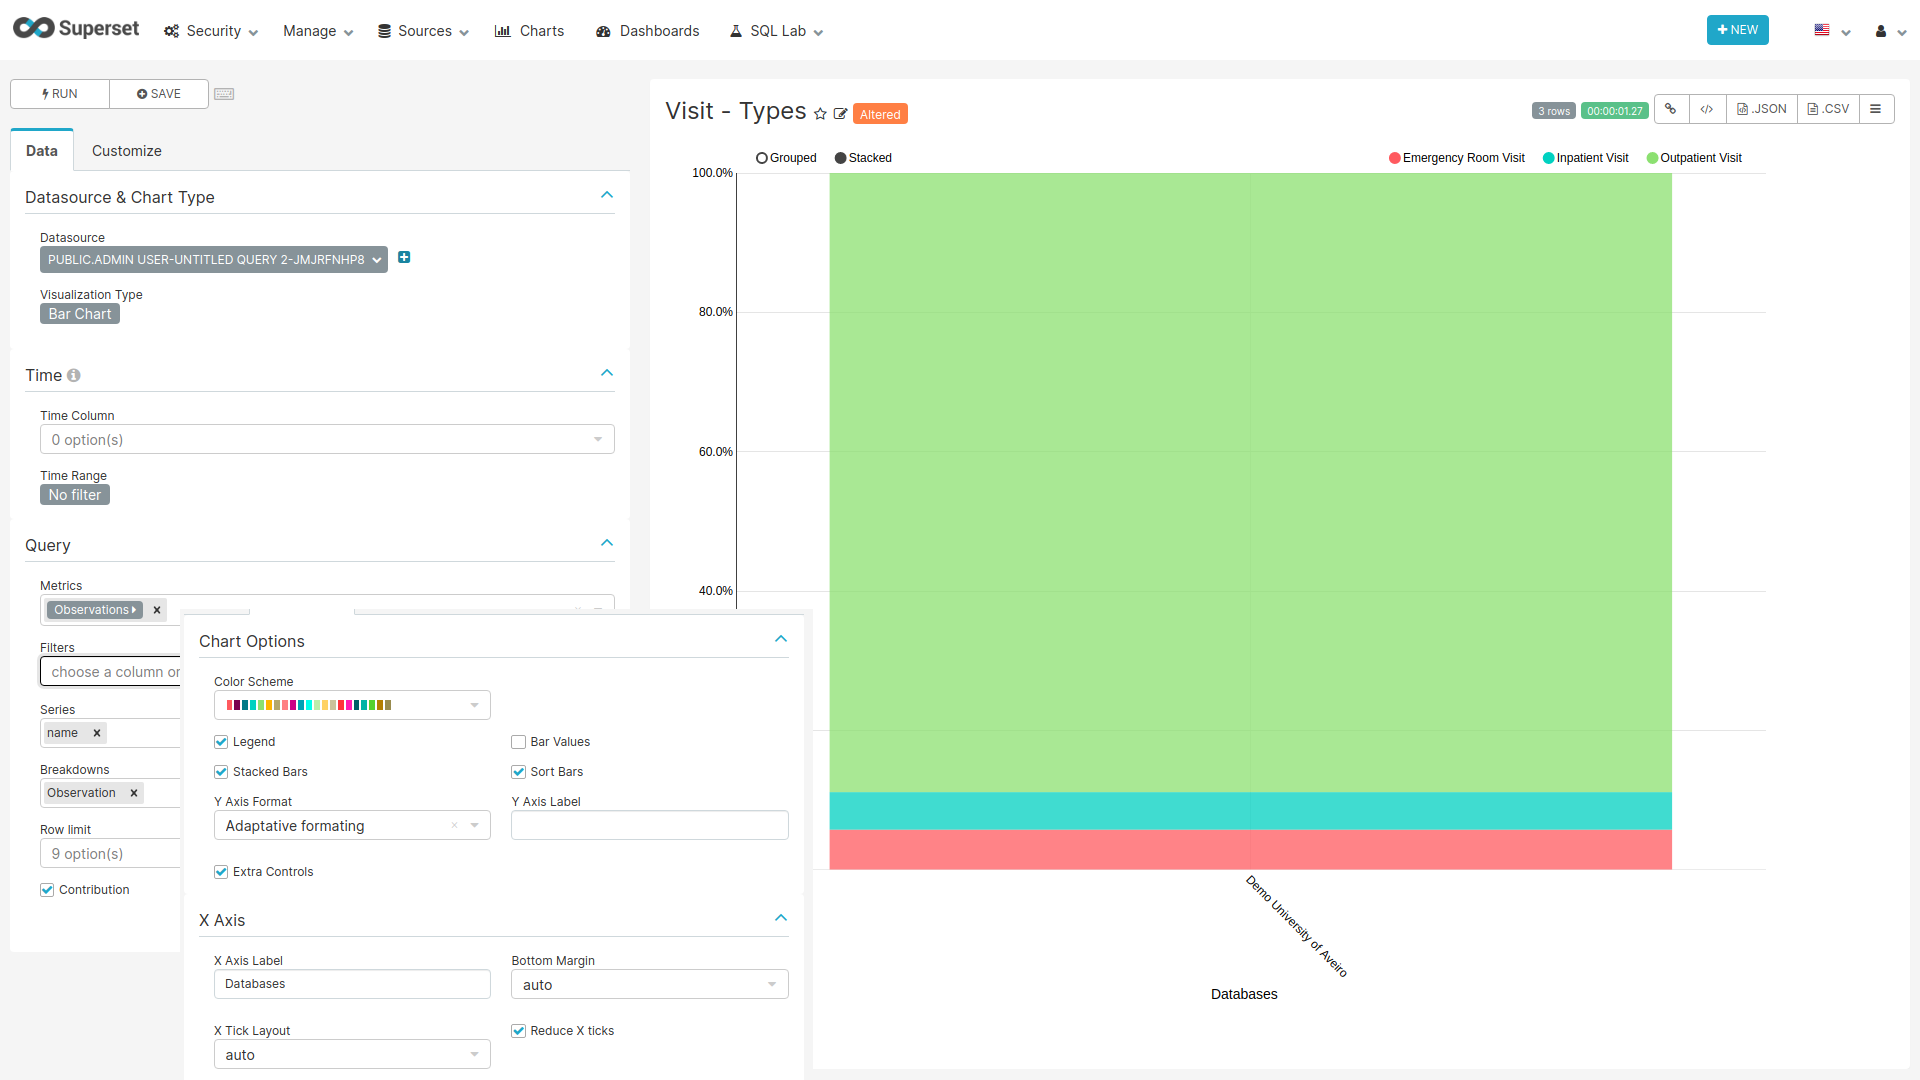Open the Security menu
Screen dimensions: 1920x1080
tap(211, 31)
